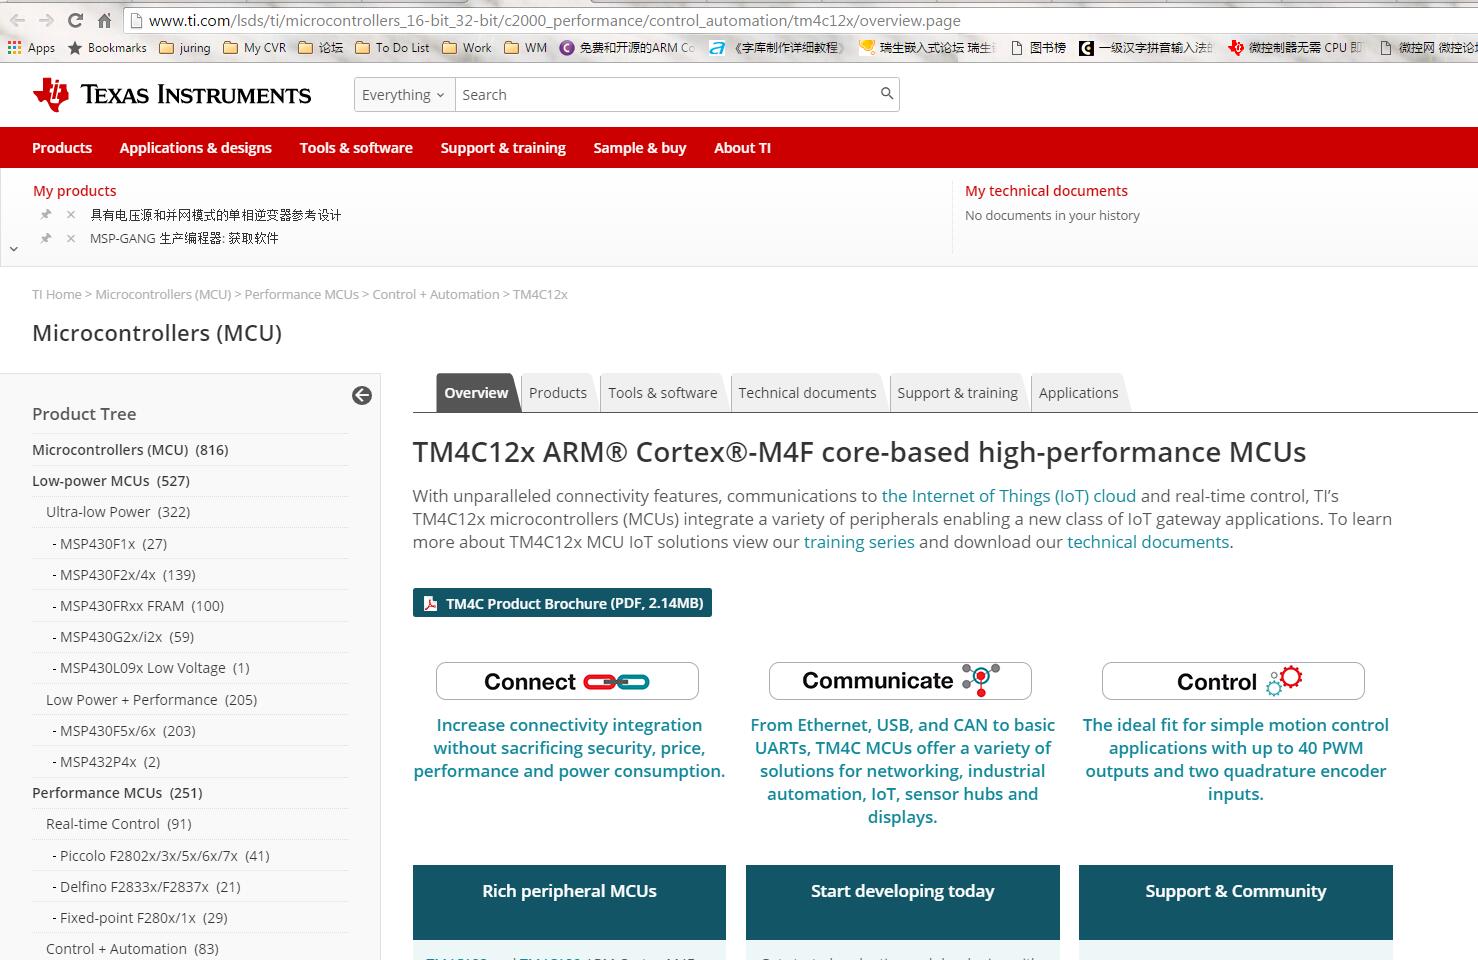
Task: Open the Bookmarks star folder
Action: point(107,47)
